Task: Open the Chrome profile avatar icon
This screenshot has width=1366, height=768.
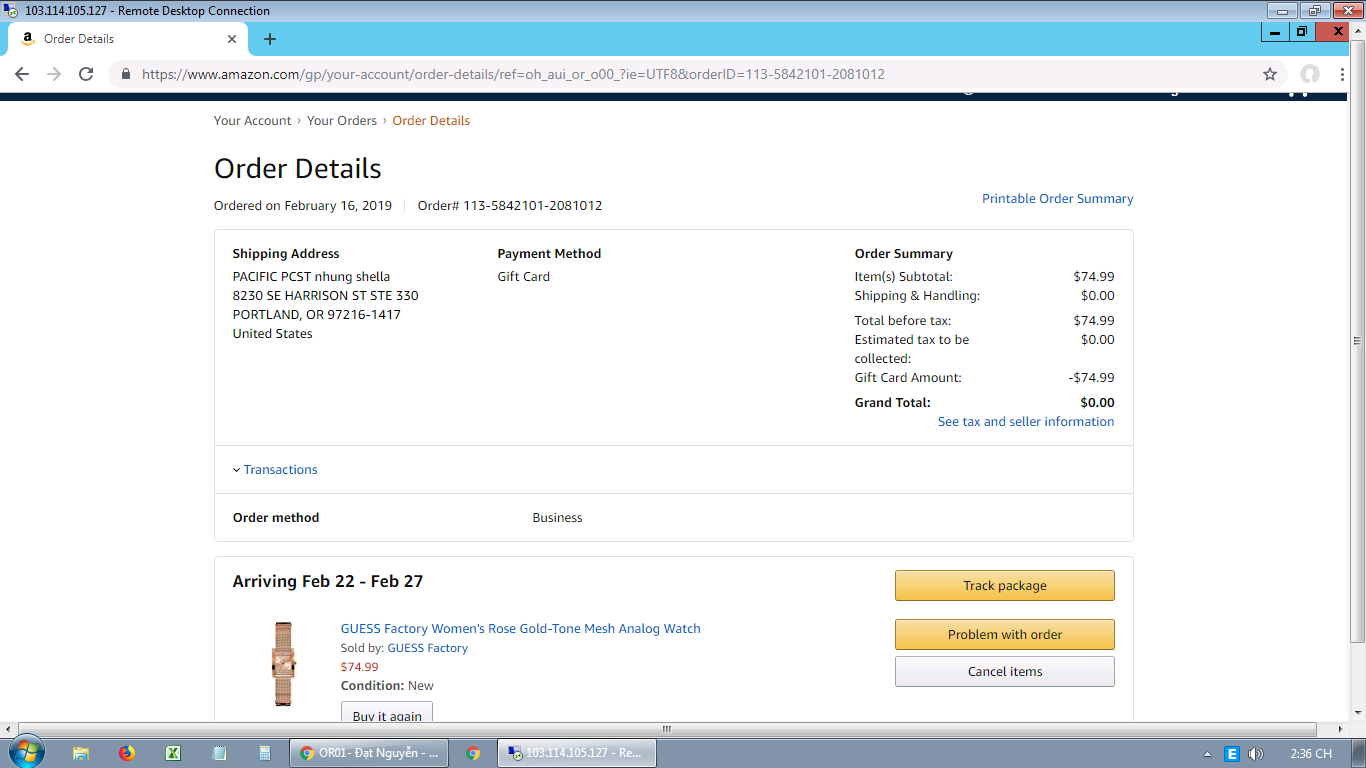Action: (1309, 74)
